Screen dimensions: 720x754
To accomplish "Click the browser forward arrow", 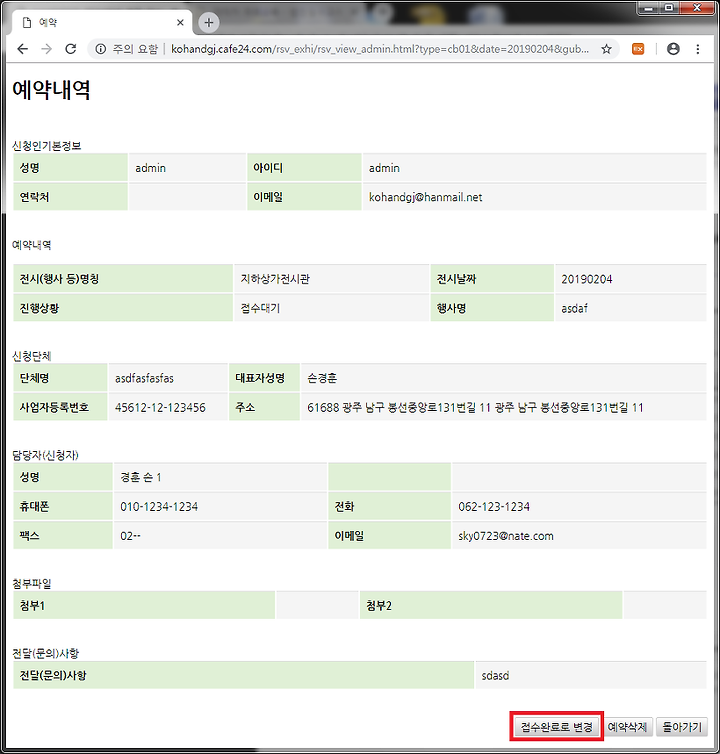I will (x=47, y=49).
